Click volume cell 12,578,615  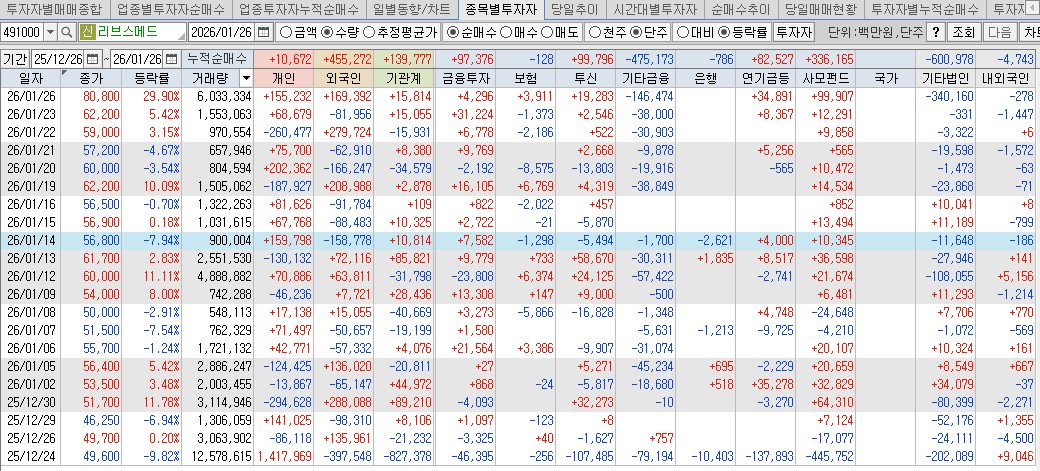[217, 456]
